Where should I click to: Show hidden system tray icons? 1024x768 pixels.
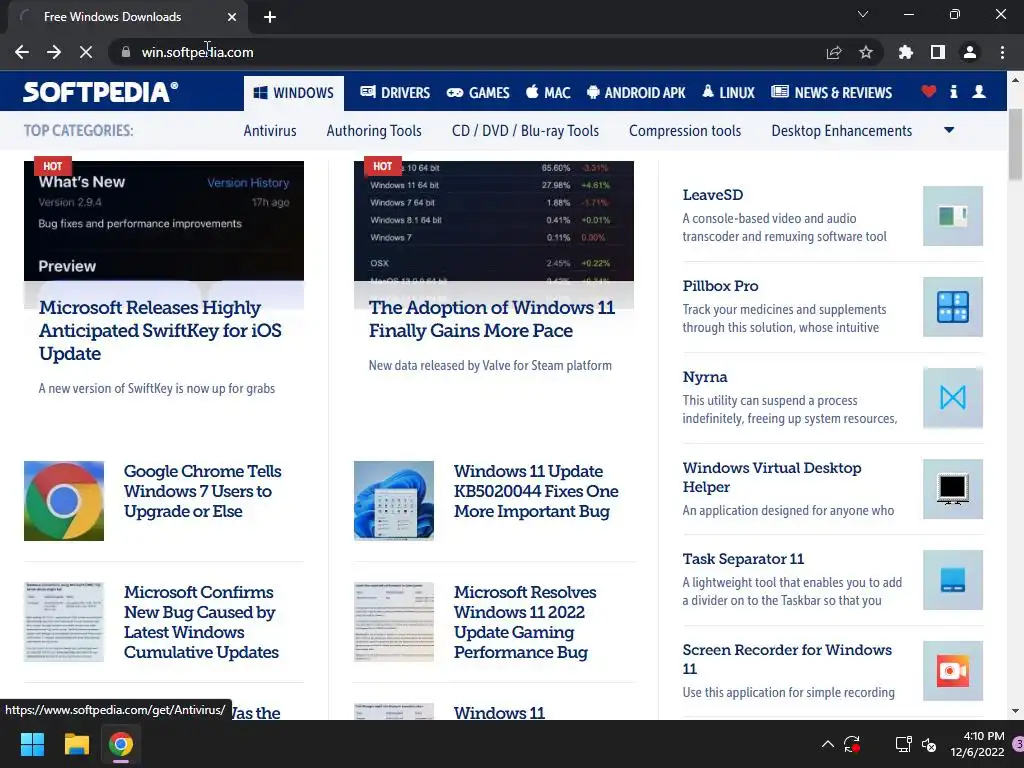(x=827, y=744)
